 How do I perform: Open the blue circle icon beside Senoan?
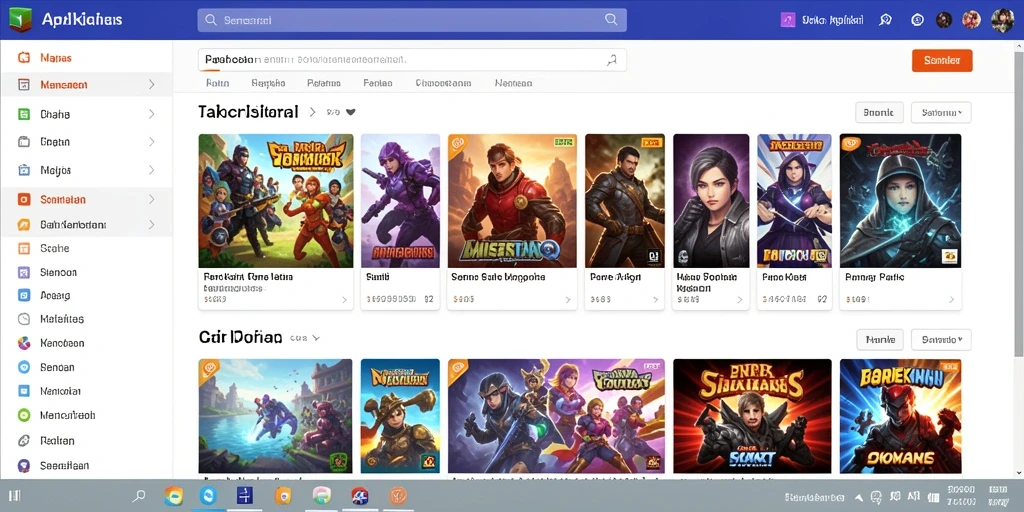24,367
